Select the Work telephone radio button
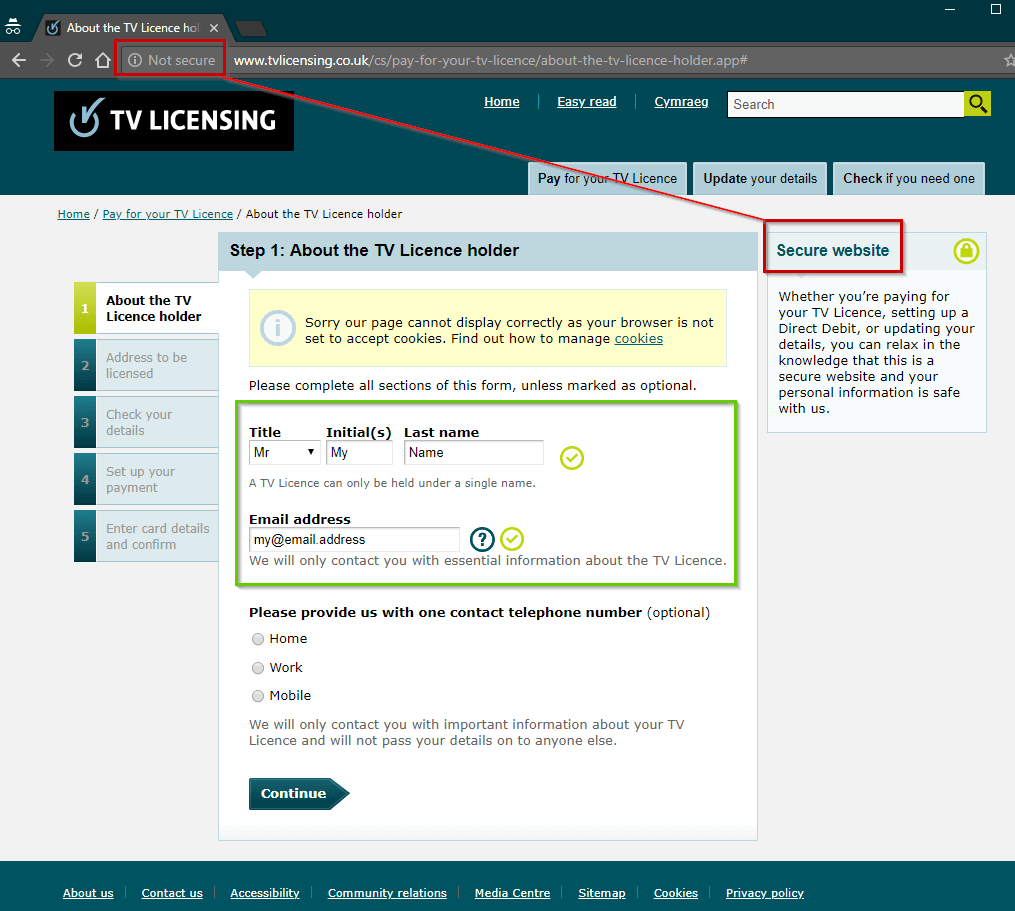Screen dimensions: 1015x911 click(256, 667)
